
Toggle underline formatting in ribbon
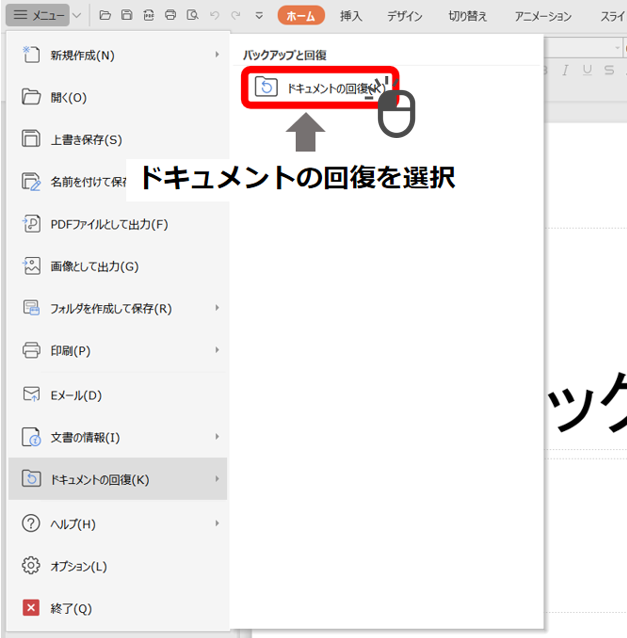[x=587, y=70]
